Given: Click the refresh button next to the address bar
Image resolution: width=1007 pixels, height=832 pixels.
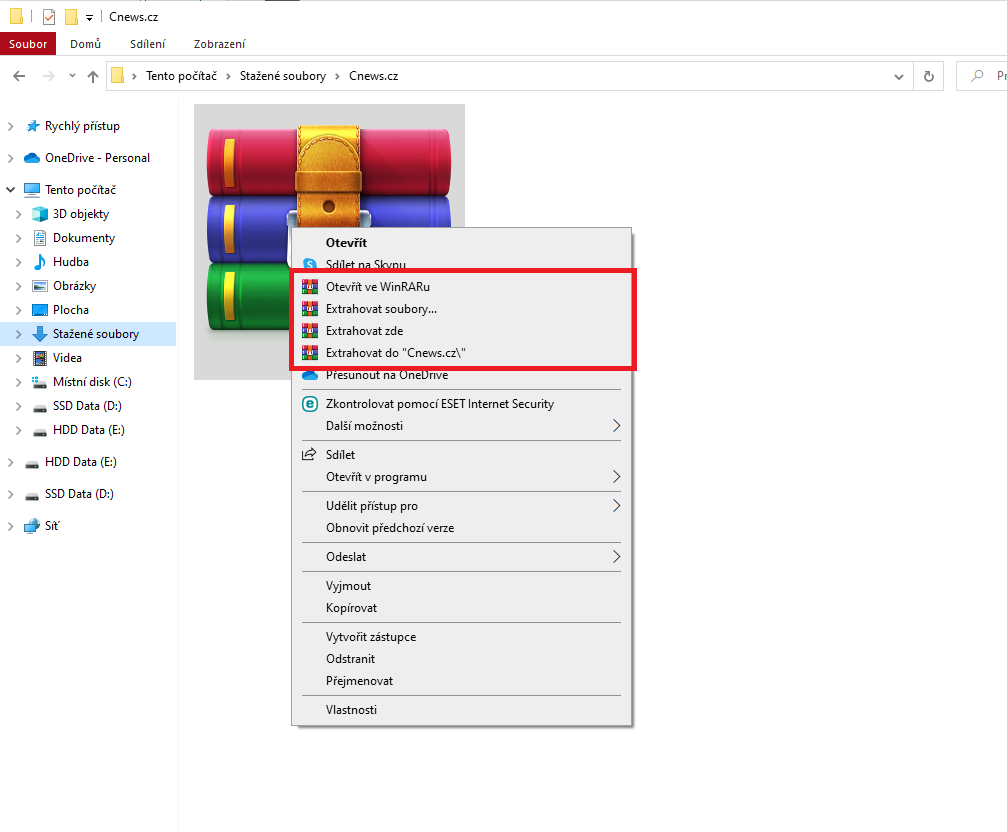Looking at the screenshot, I should click(929, 76).
